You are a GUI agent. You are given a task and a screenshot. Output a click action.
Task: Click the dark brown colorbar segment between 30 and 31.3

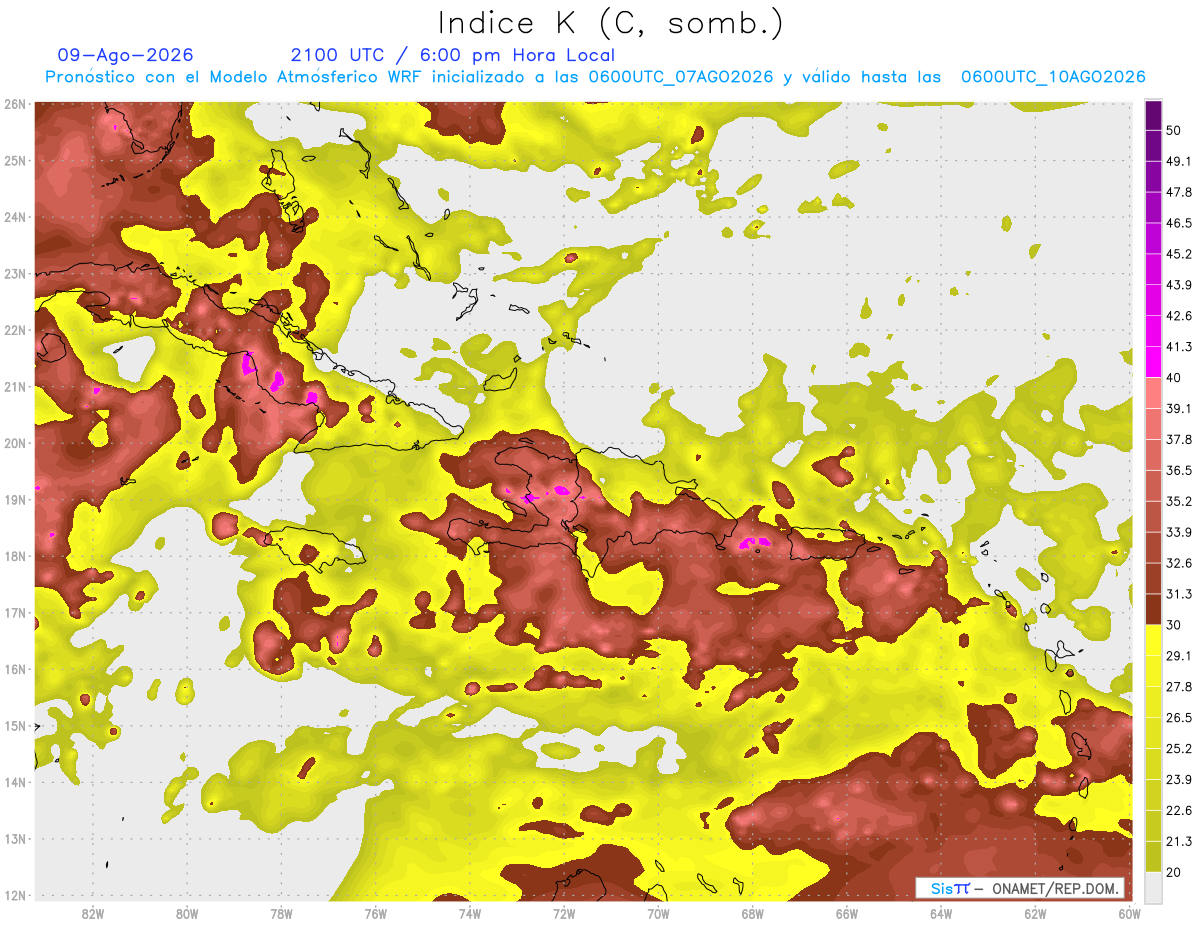(x=1153, y=609)
